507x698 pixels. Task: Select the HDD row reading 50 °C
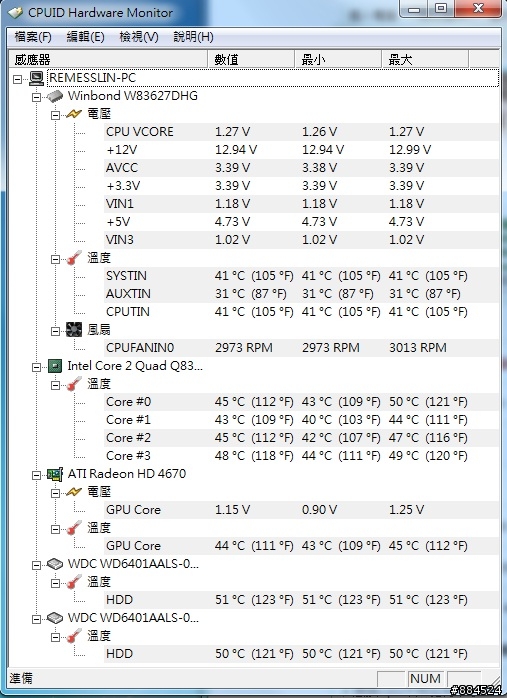pos(301,654)
